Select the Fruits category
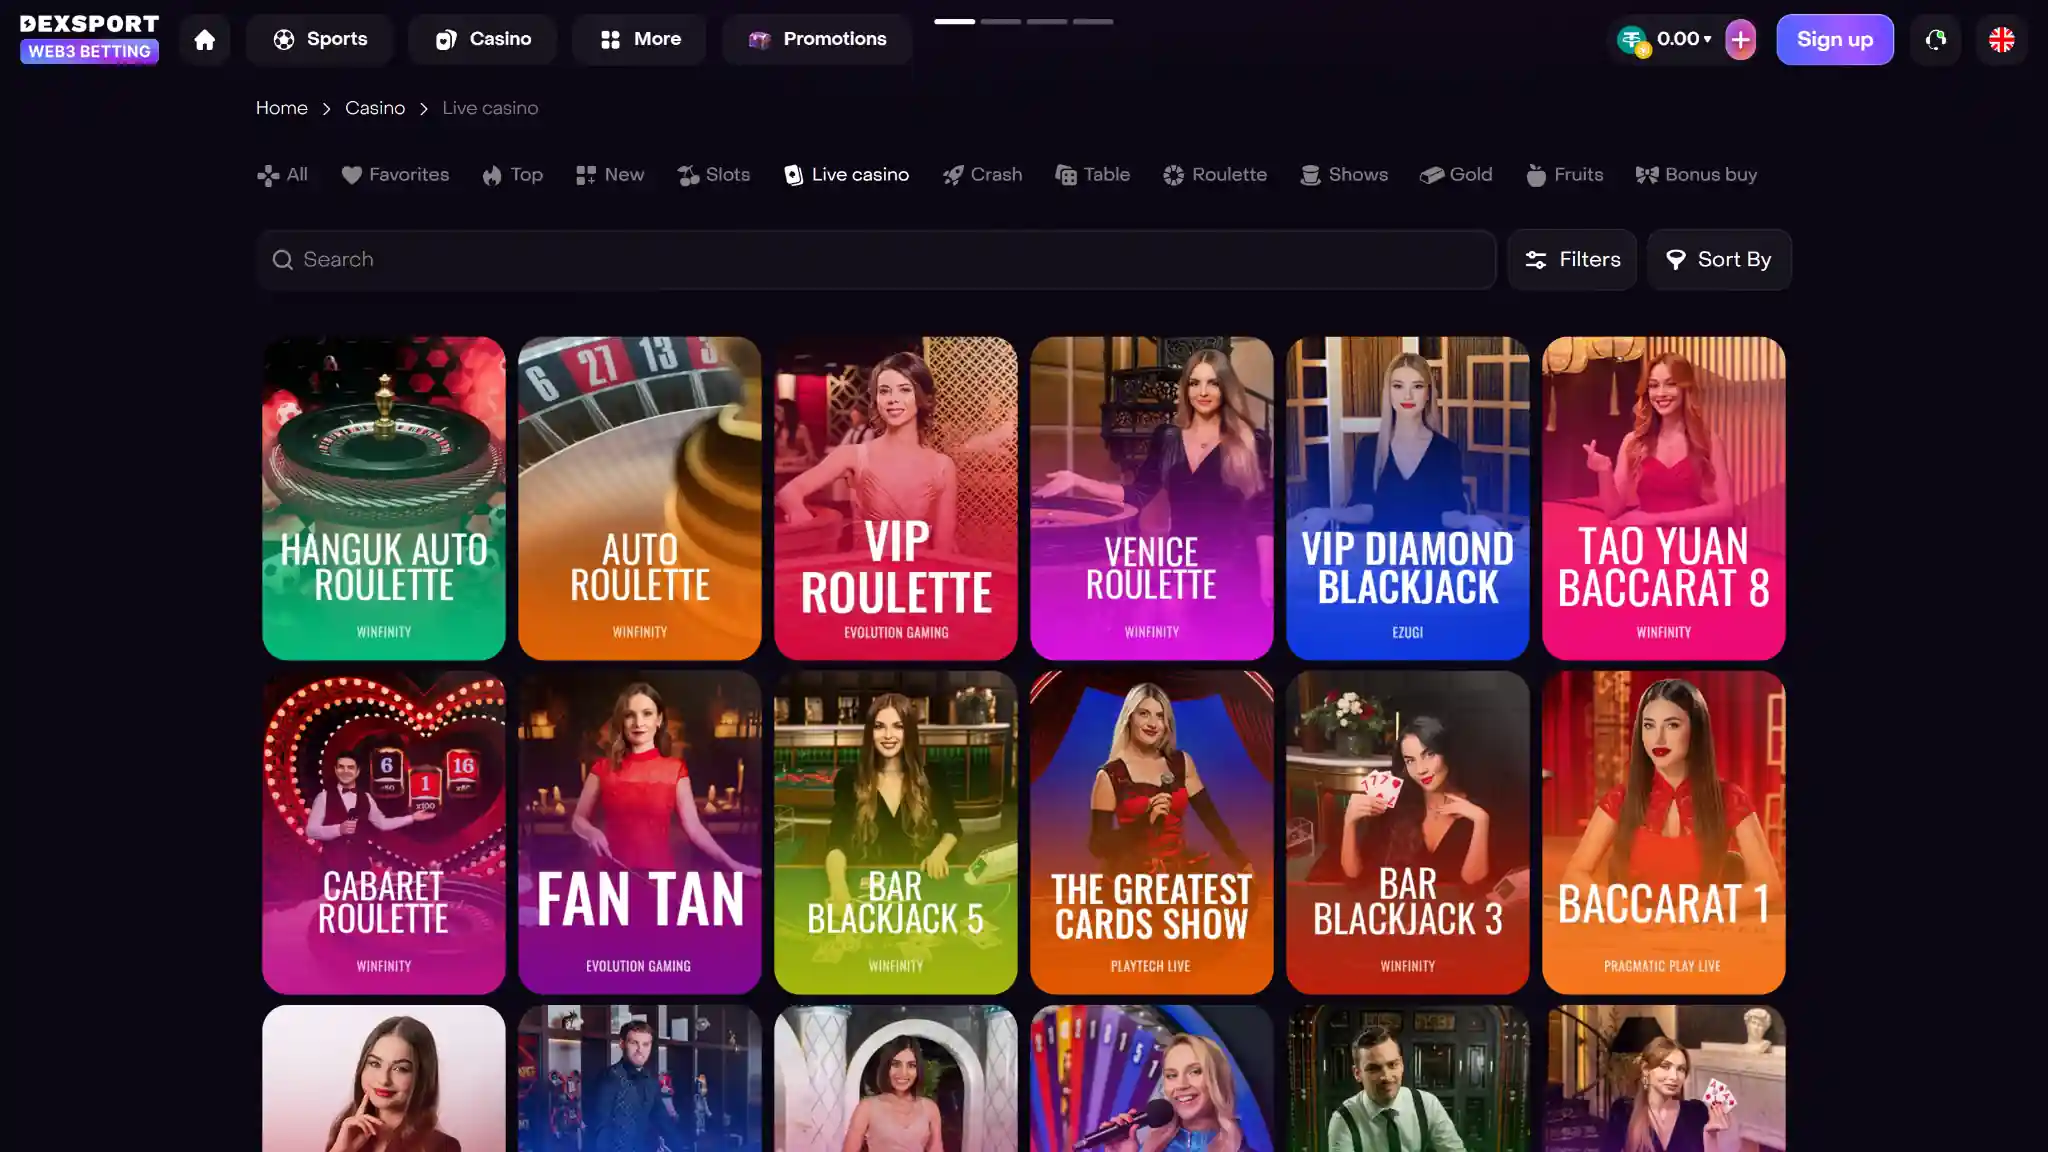 (1565, 175)
